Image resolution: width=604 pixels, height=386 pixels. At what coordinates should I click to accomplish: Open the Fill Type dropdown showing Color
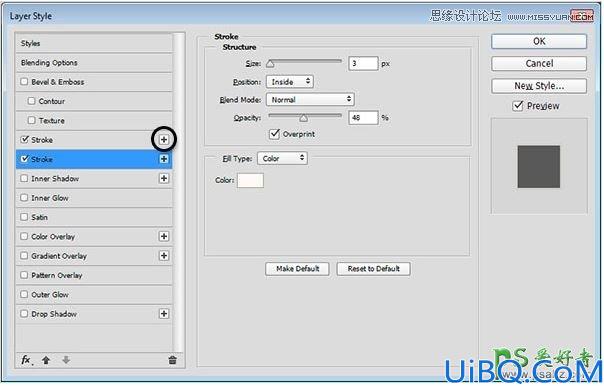coord(282,158)
